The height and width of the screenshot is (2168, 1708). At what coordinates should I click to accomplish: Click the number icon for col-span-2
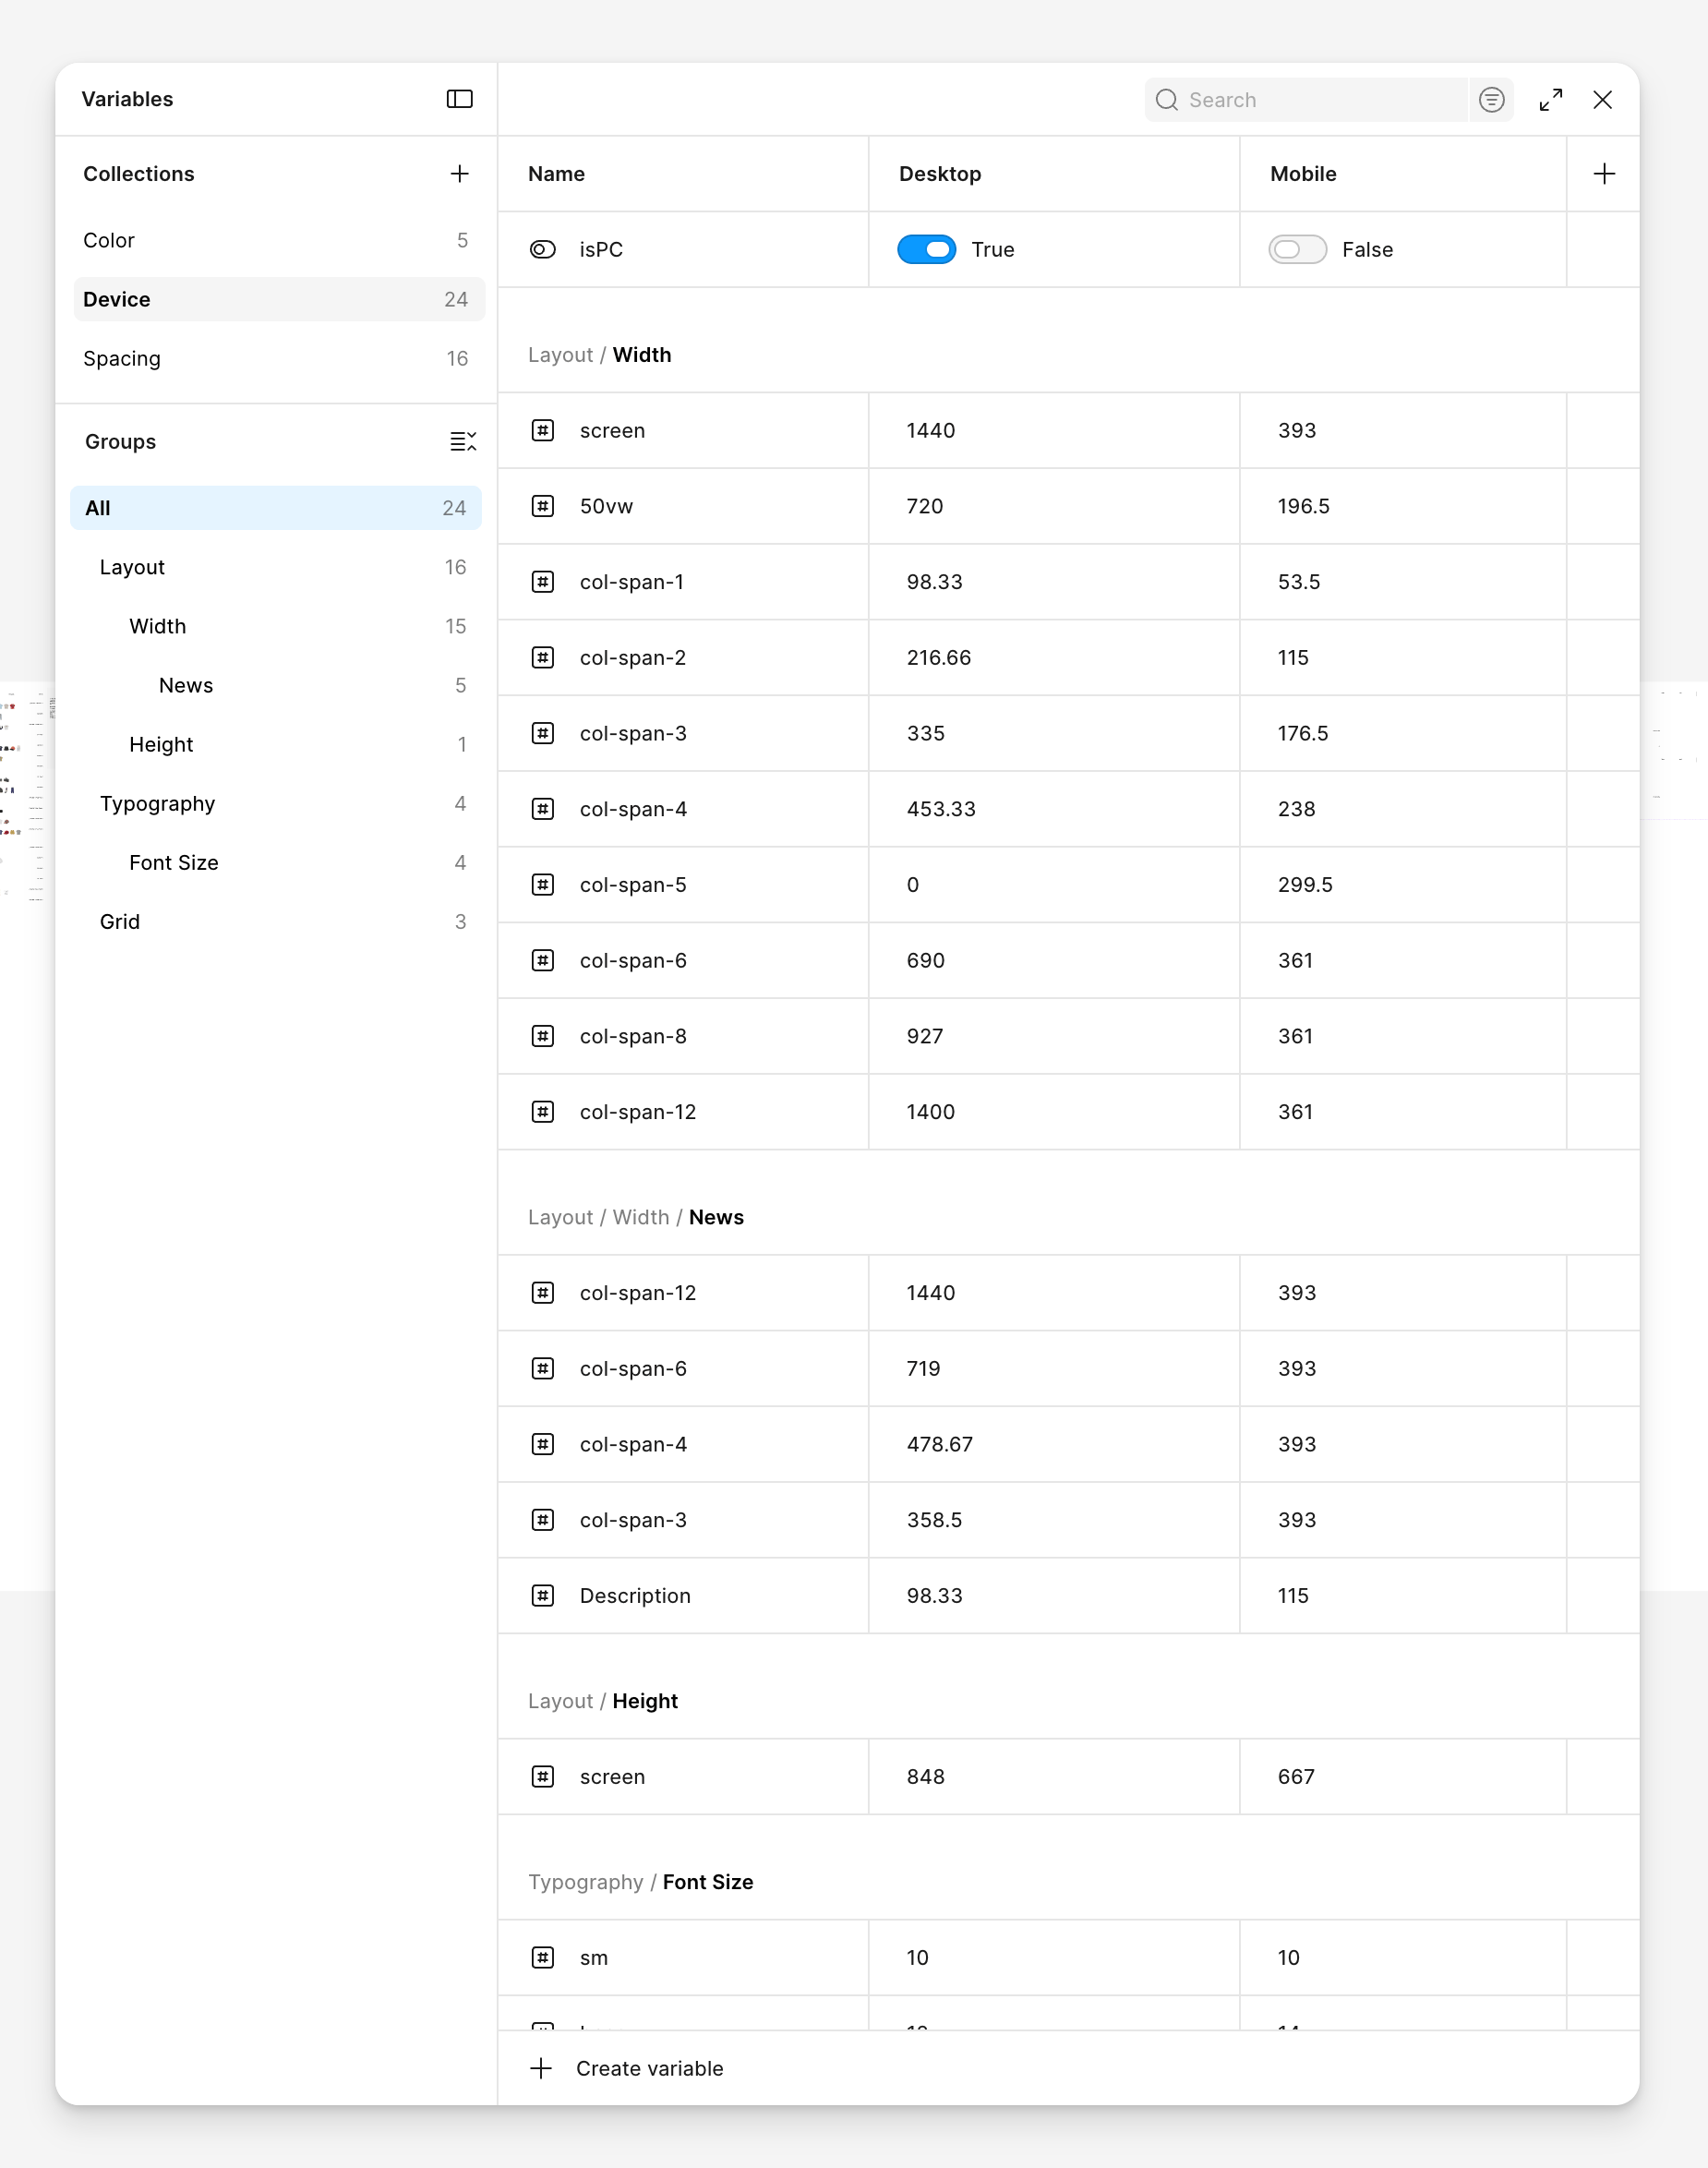click(543, 658)
